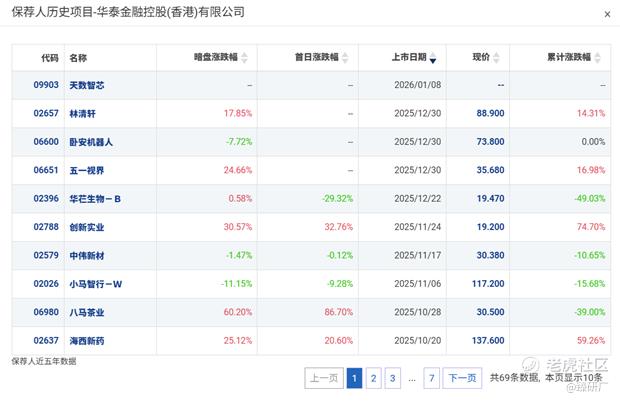Open stock code 02637

[46, 340]
